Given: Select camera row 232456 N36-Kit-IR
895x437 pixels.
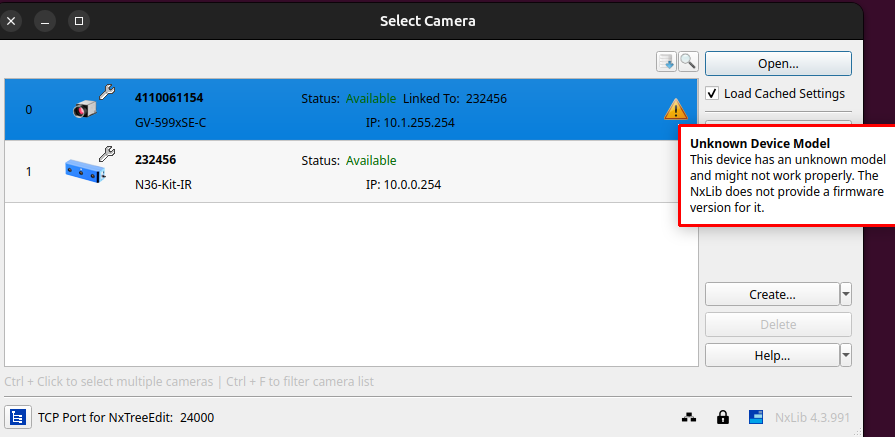Looking at the screenshot, I should click(x=350, y=171).
